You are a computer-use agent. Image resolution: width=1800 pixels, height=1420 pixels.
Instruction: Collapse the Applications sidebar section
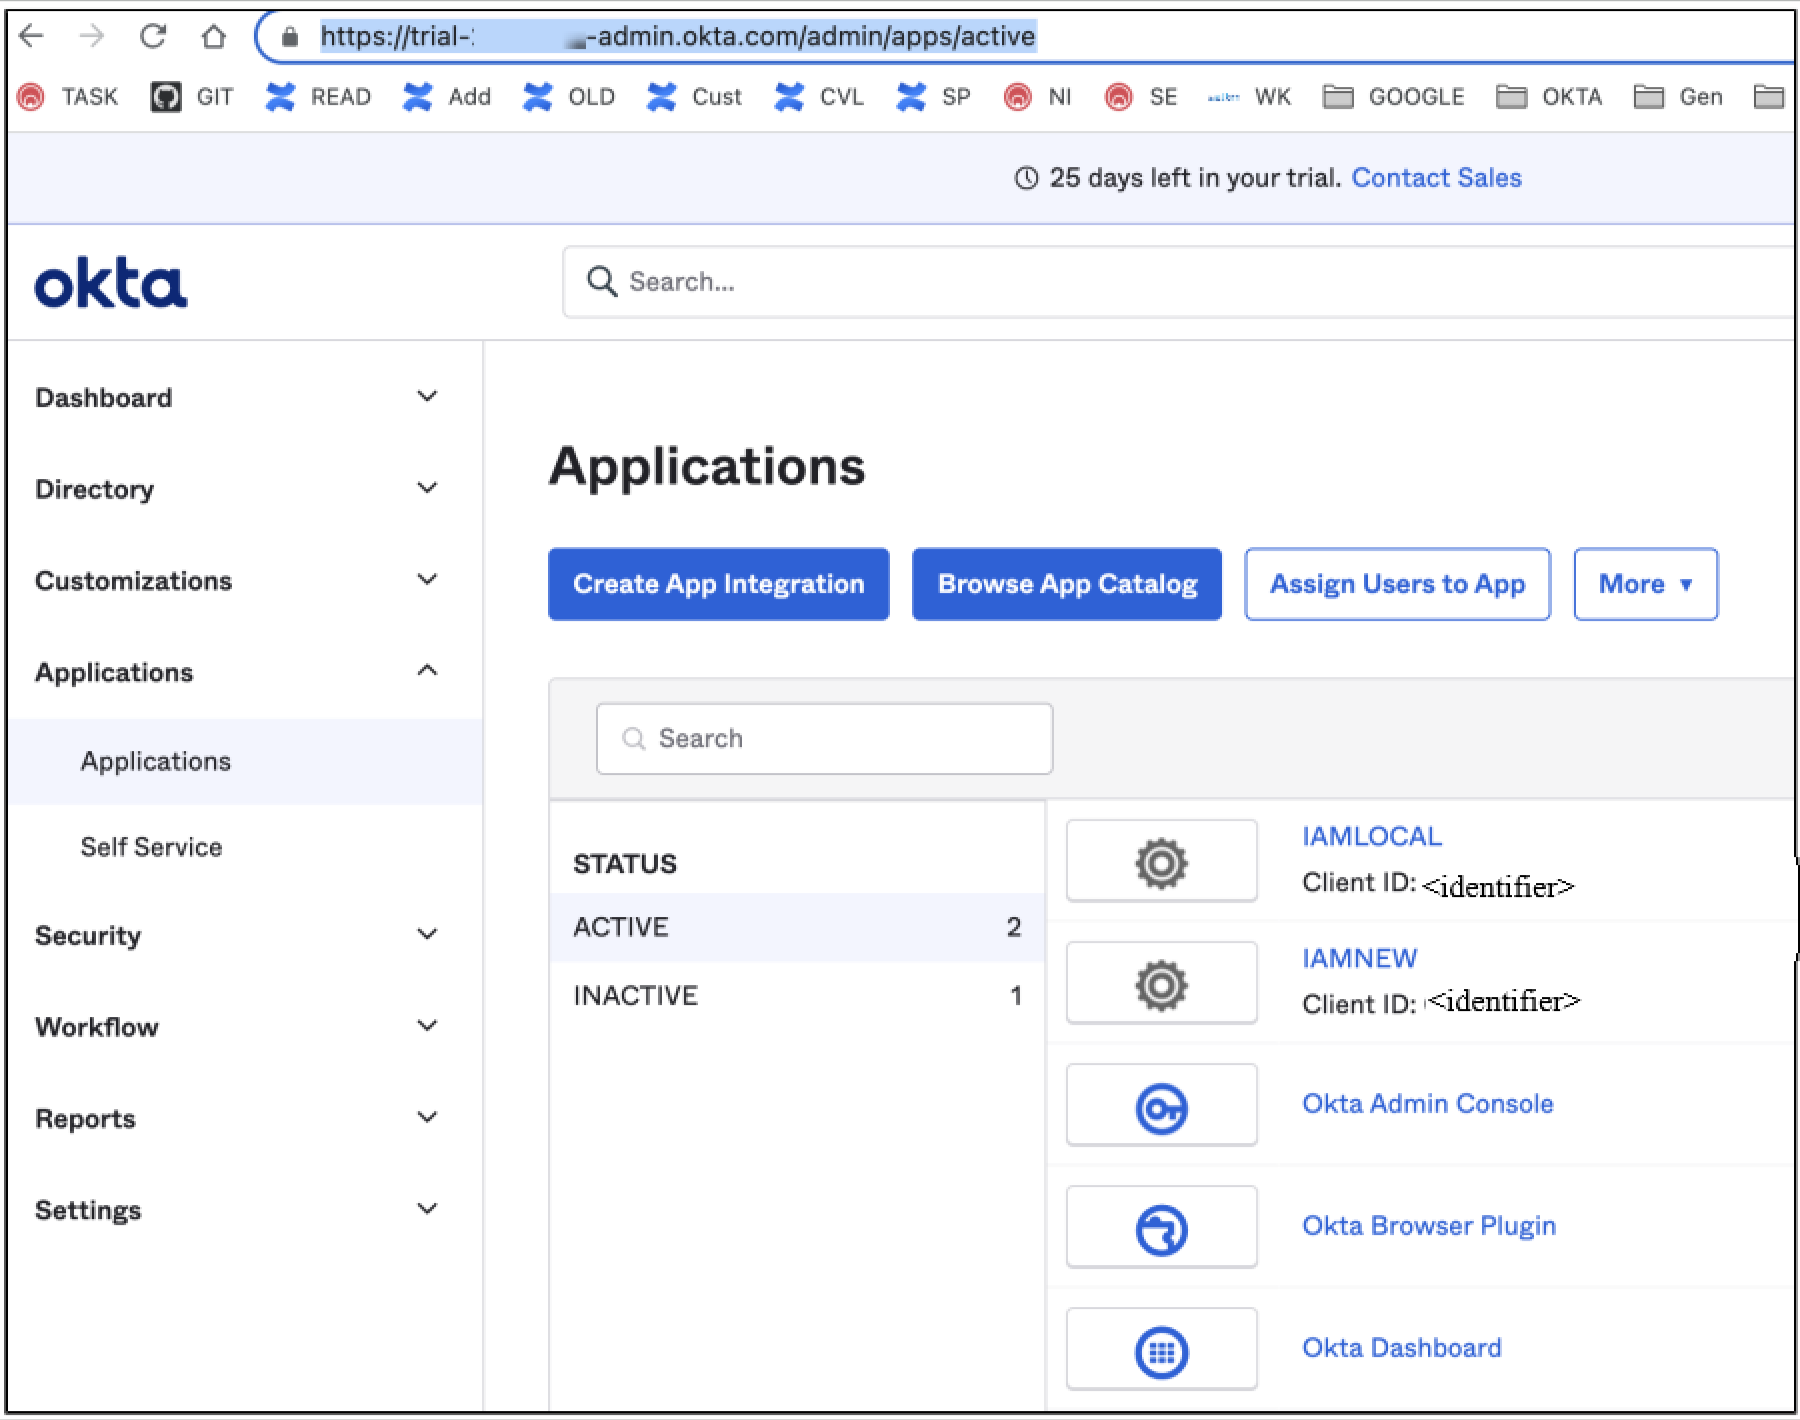coord(427,671)
